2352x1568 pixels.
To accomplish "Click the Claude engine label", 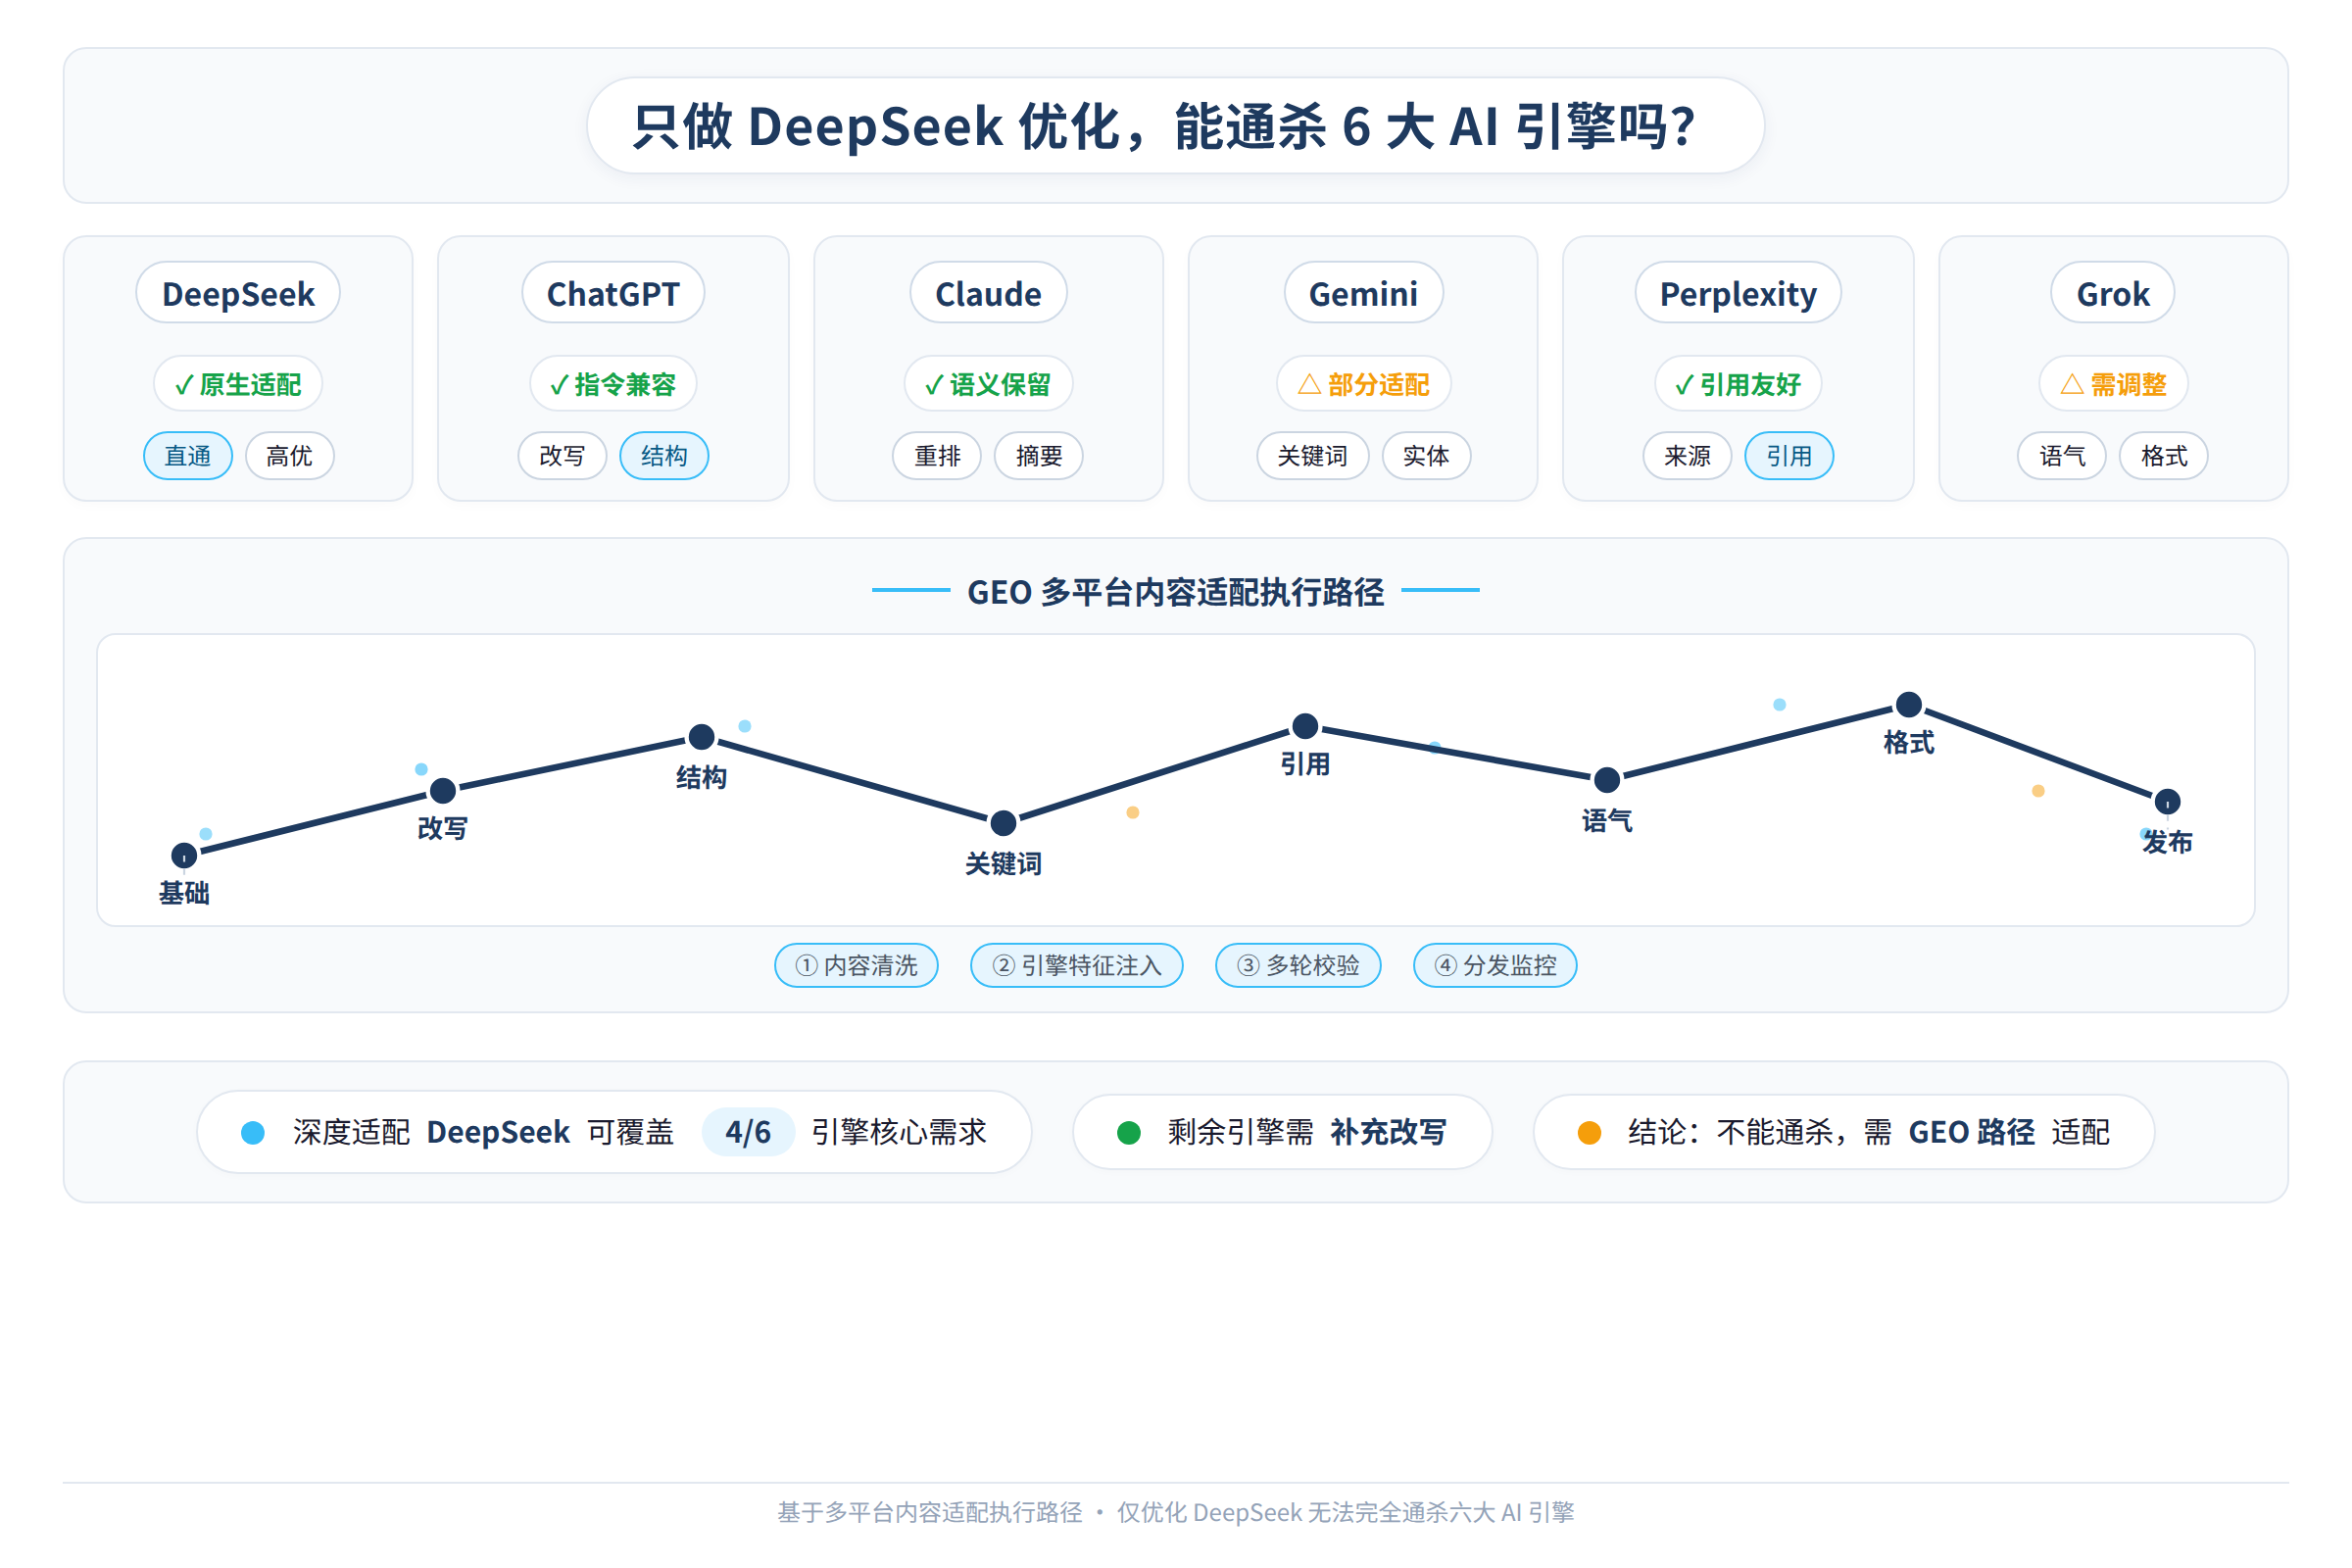I will point(988,293).
